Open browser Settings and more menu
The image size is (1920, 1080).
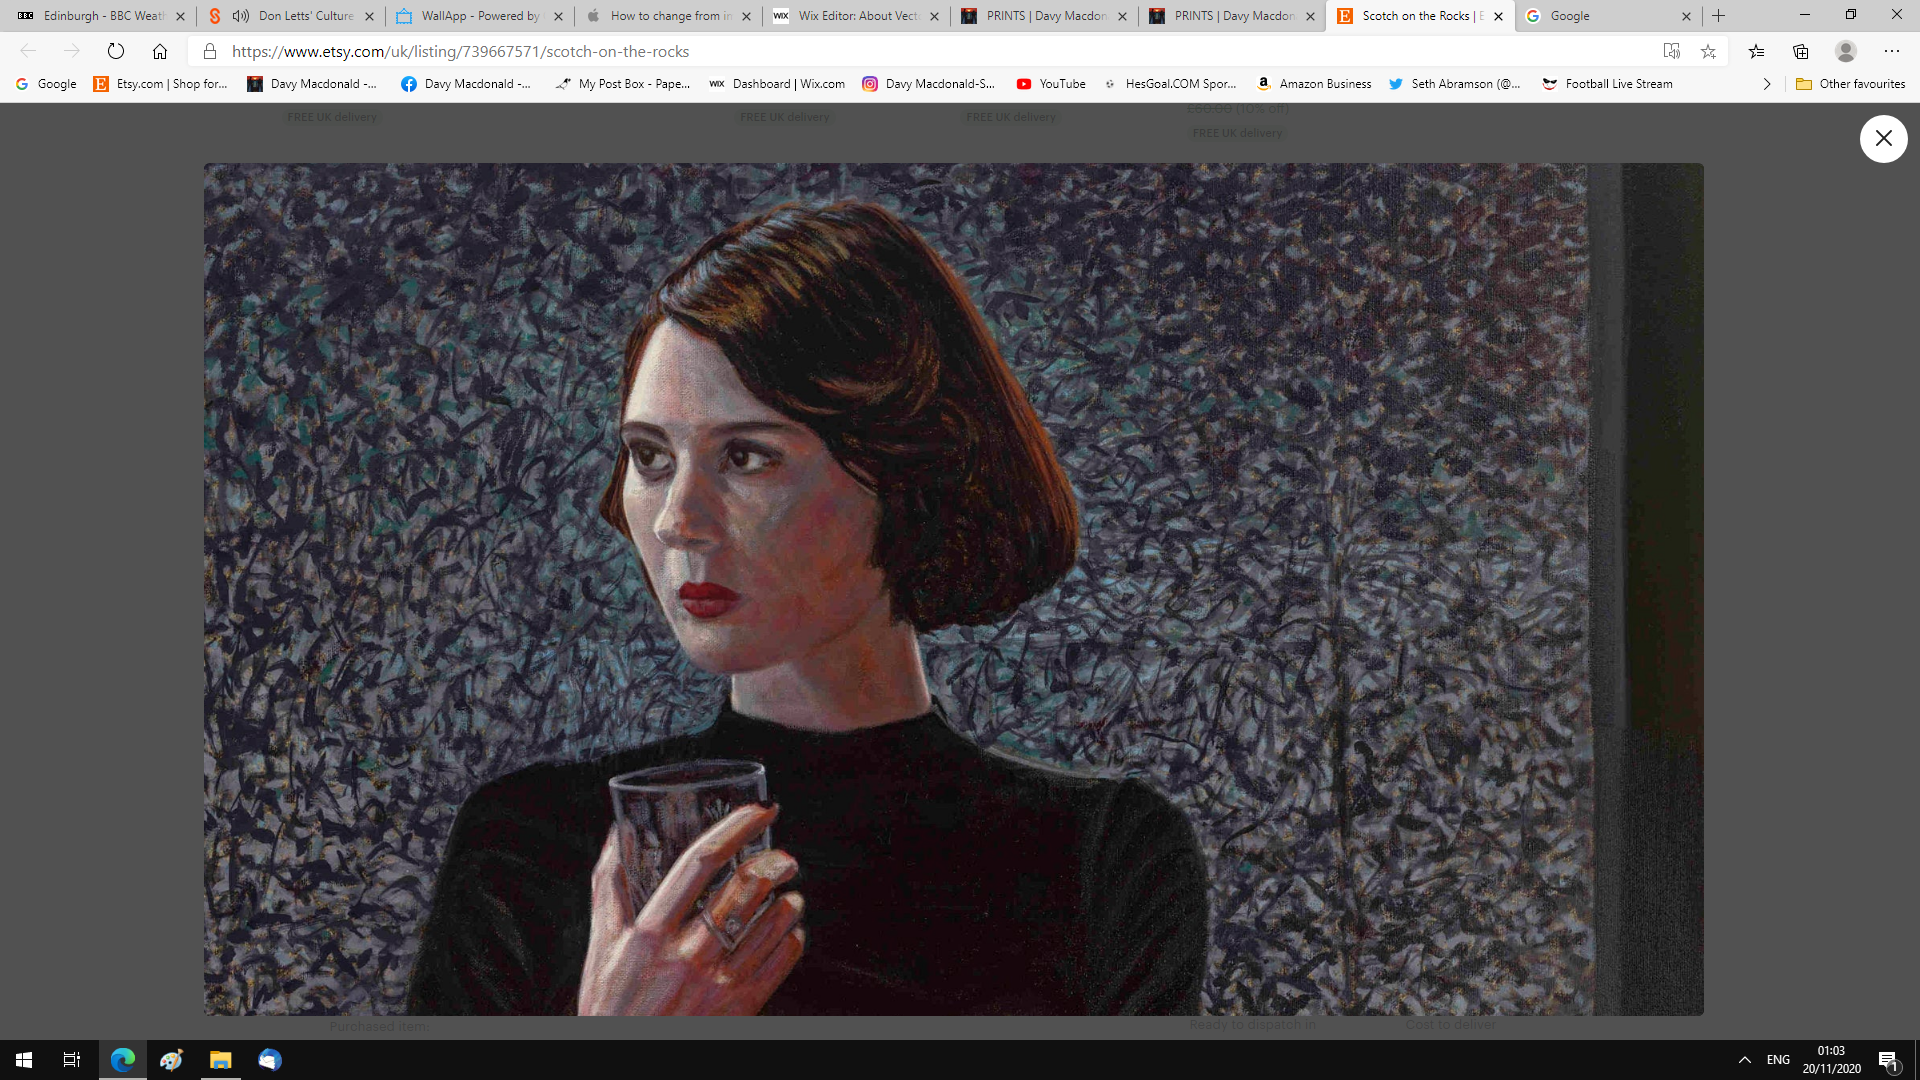click(x=1891, y=51)
